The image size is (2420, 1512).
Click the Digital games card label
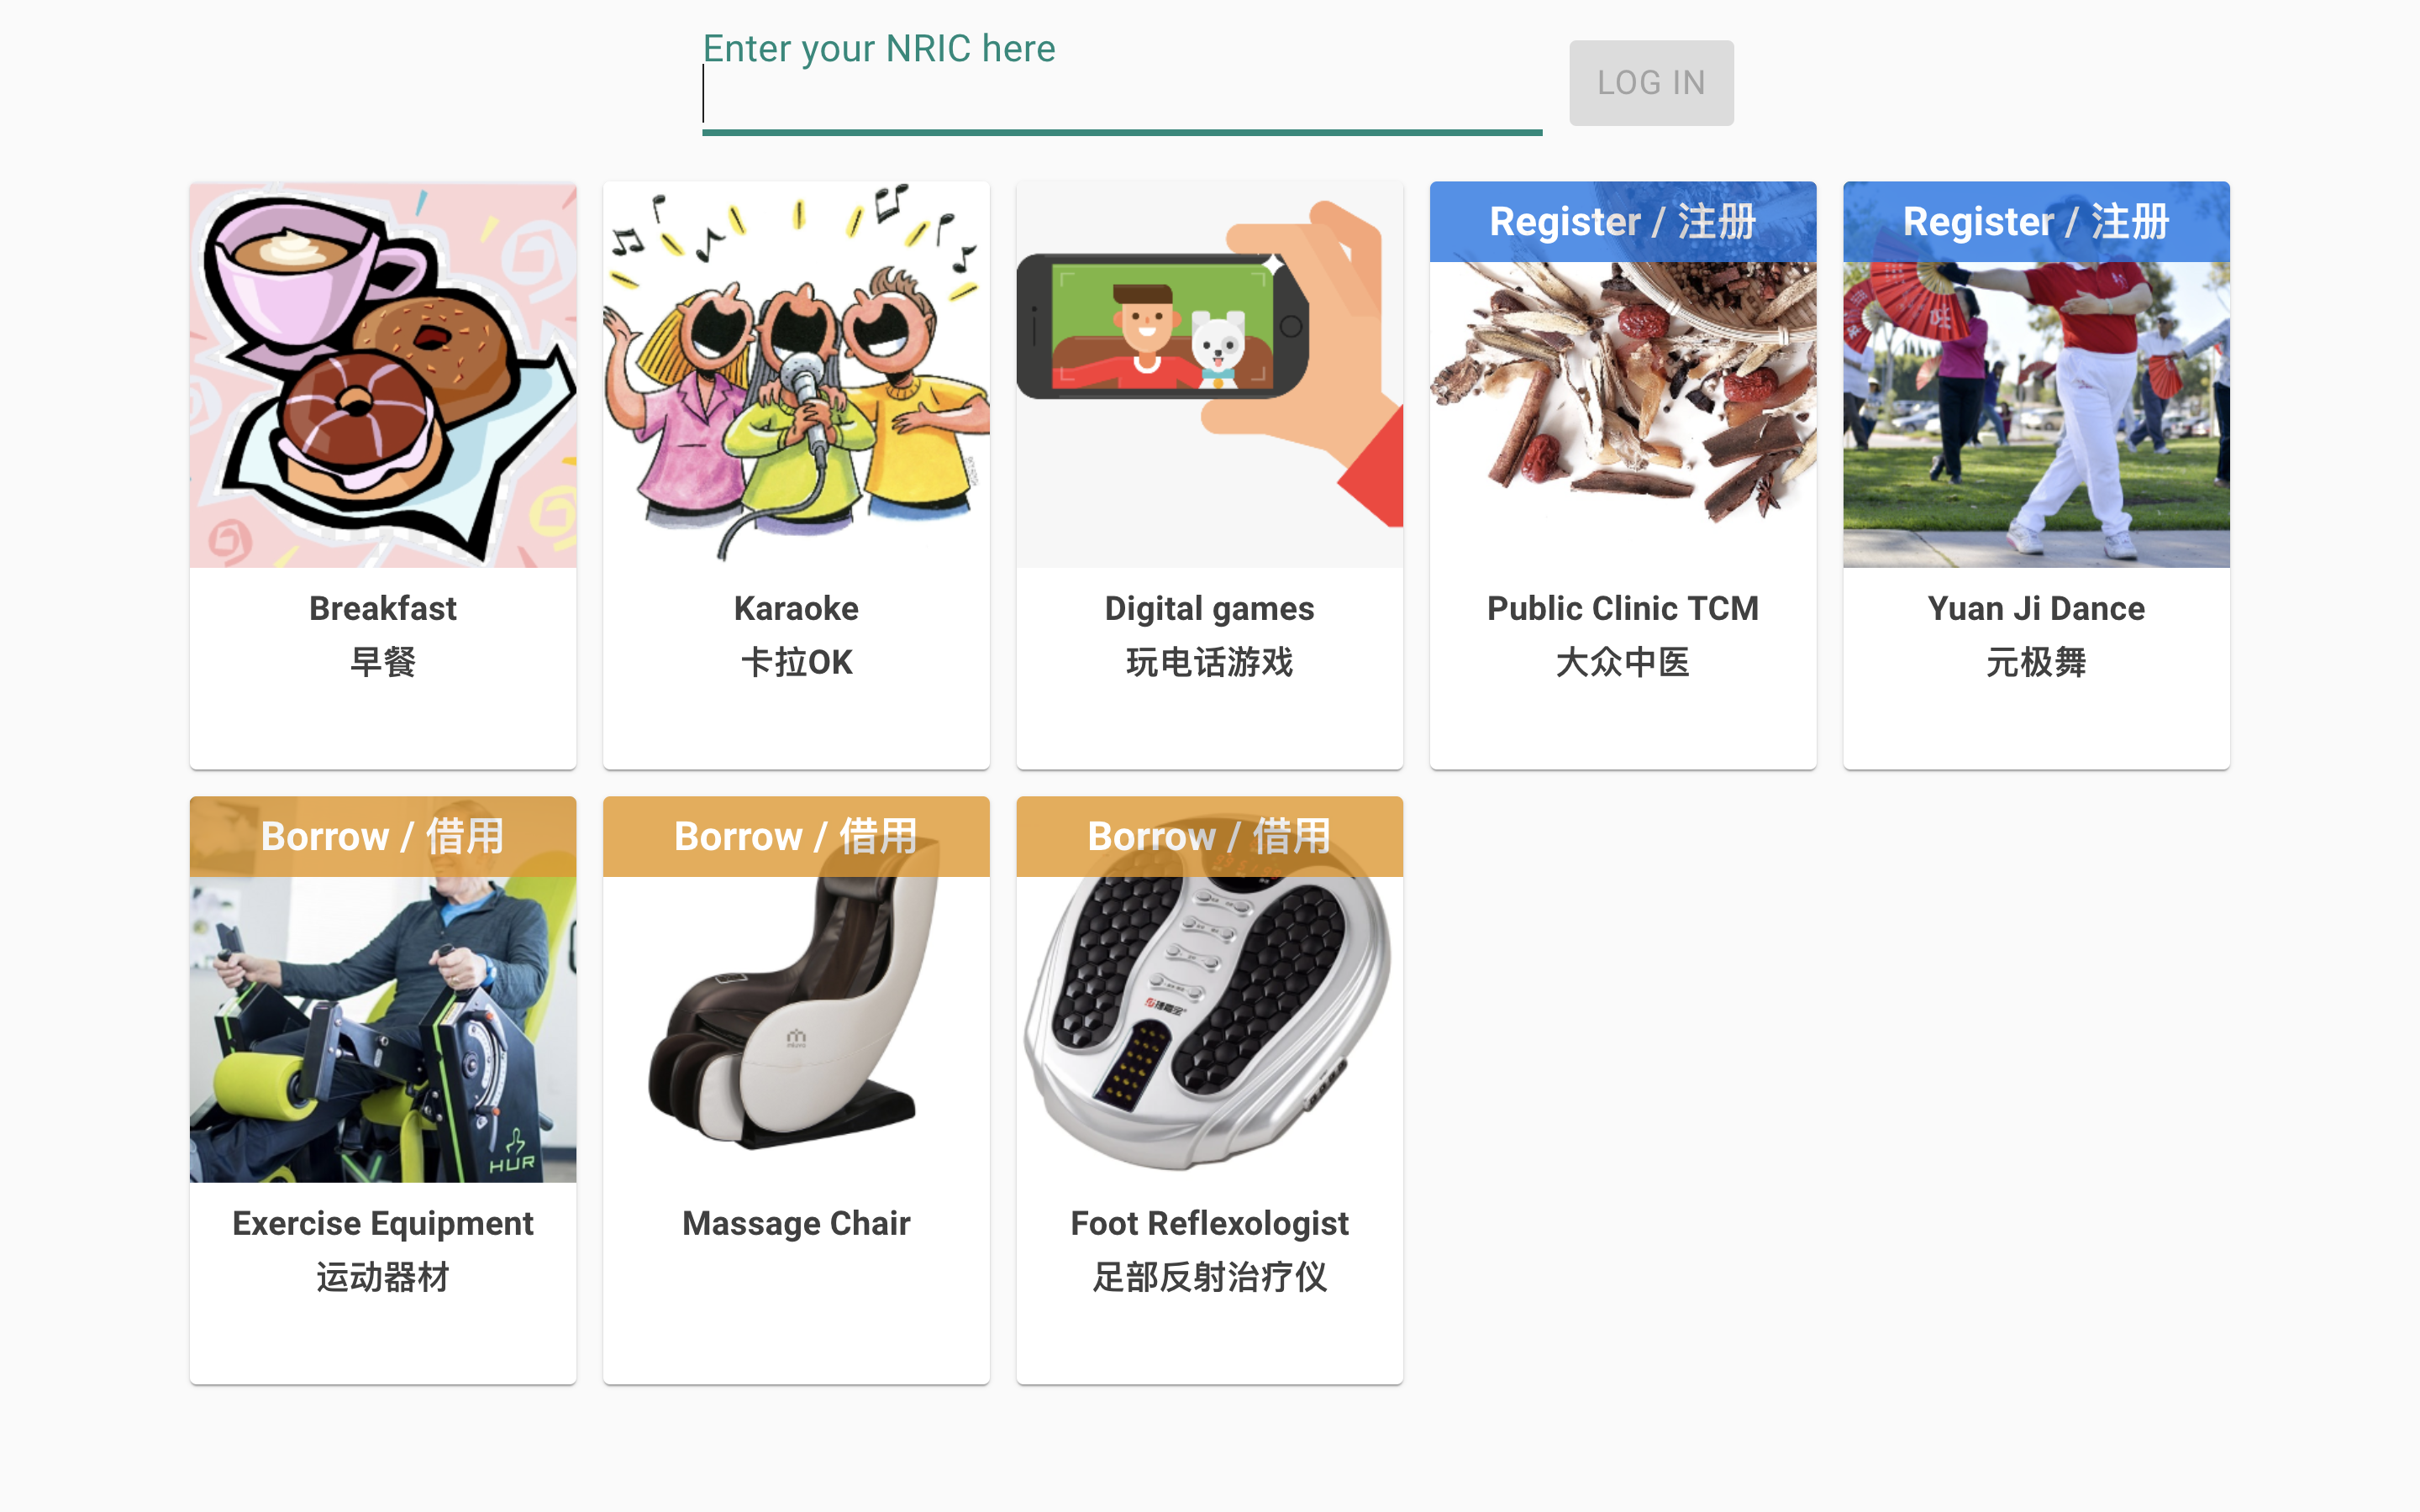coord(1209,609)
